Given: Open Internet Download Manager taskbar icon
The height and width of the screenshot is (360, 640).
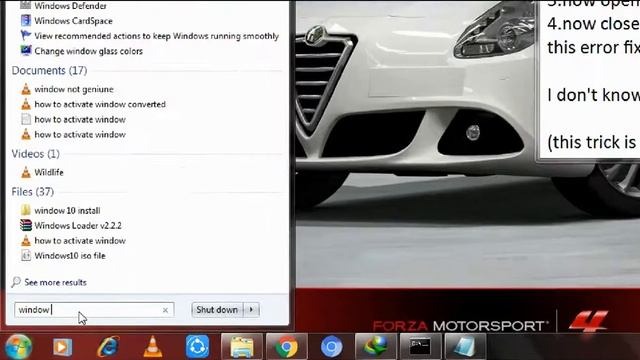Looking at the screenshot, I should coord(376,347).
